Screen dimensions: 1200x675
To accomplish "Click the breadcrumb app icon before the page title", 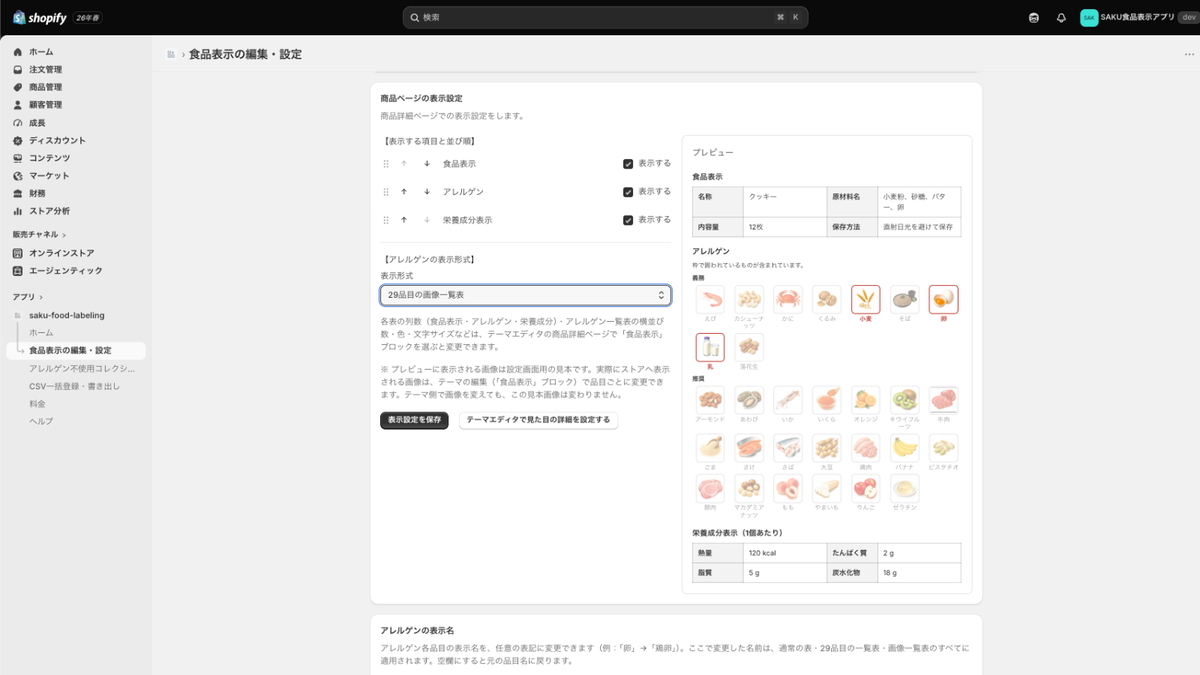I will tap(171, 54).
